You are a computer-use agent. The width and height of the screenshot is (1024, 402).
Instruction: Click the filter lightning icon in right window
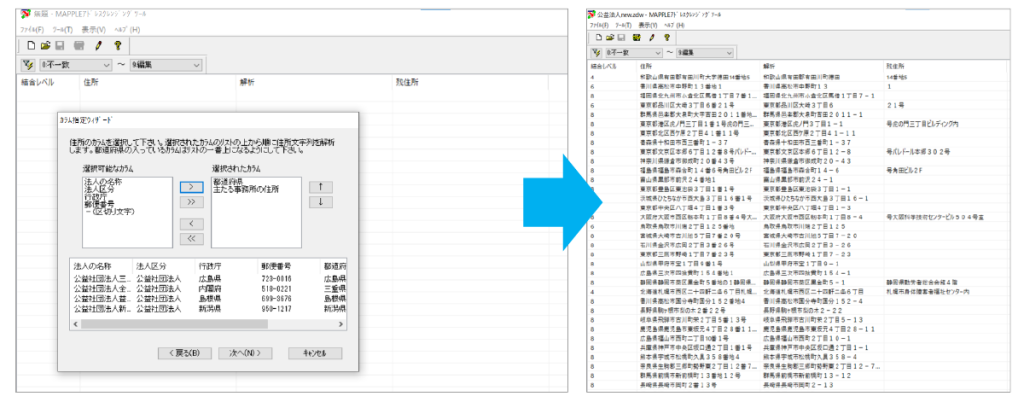597,52
